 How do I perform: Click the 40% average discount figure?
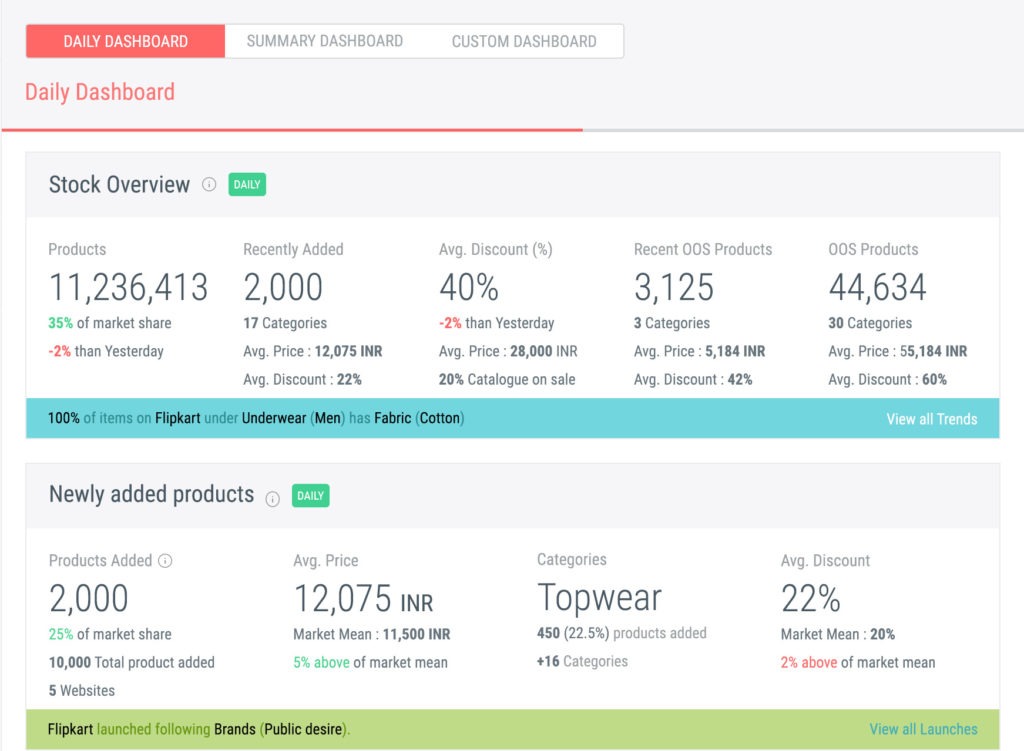pyautogui.click(x=468, y=288)
